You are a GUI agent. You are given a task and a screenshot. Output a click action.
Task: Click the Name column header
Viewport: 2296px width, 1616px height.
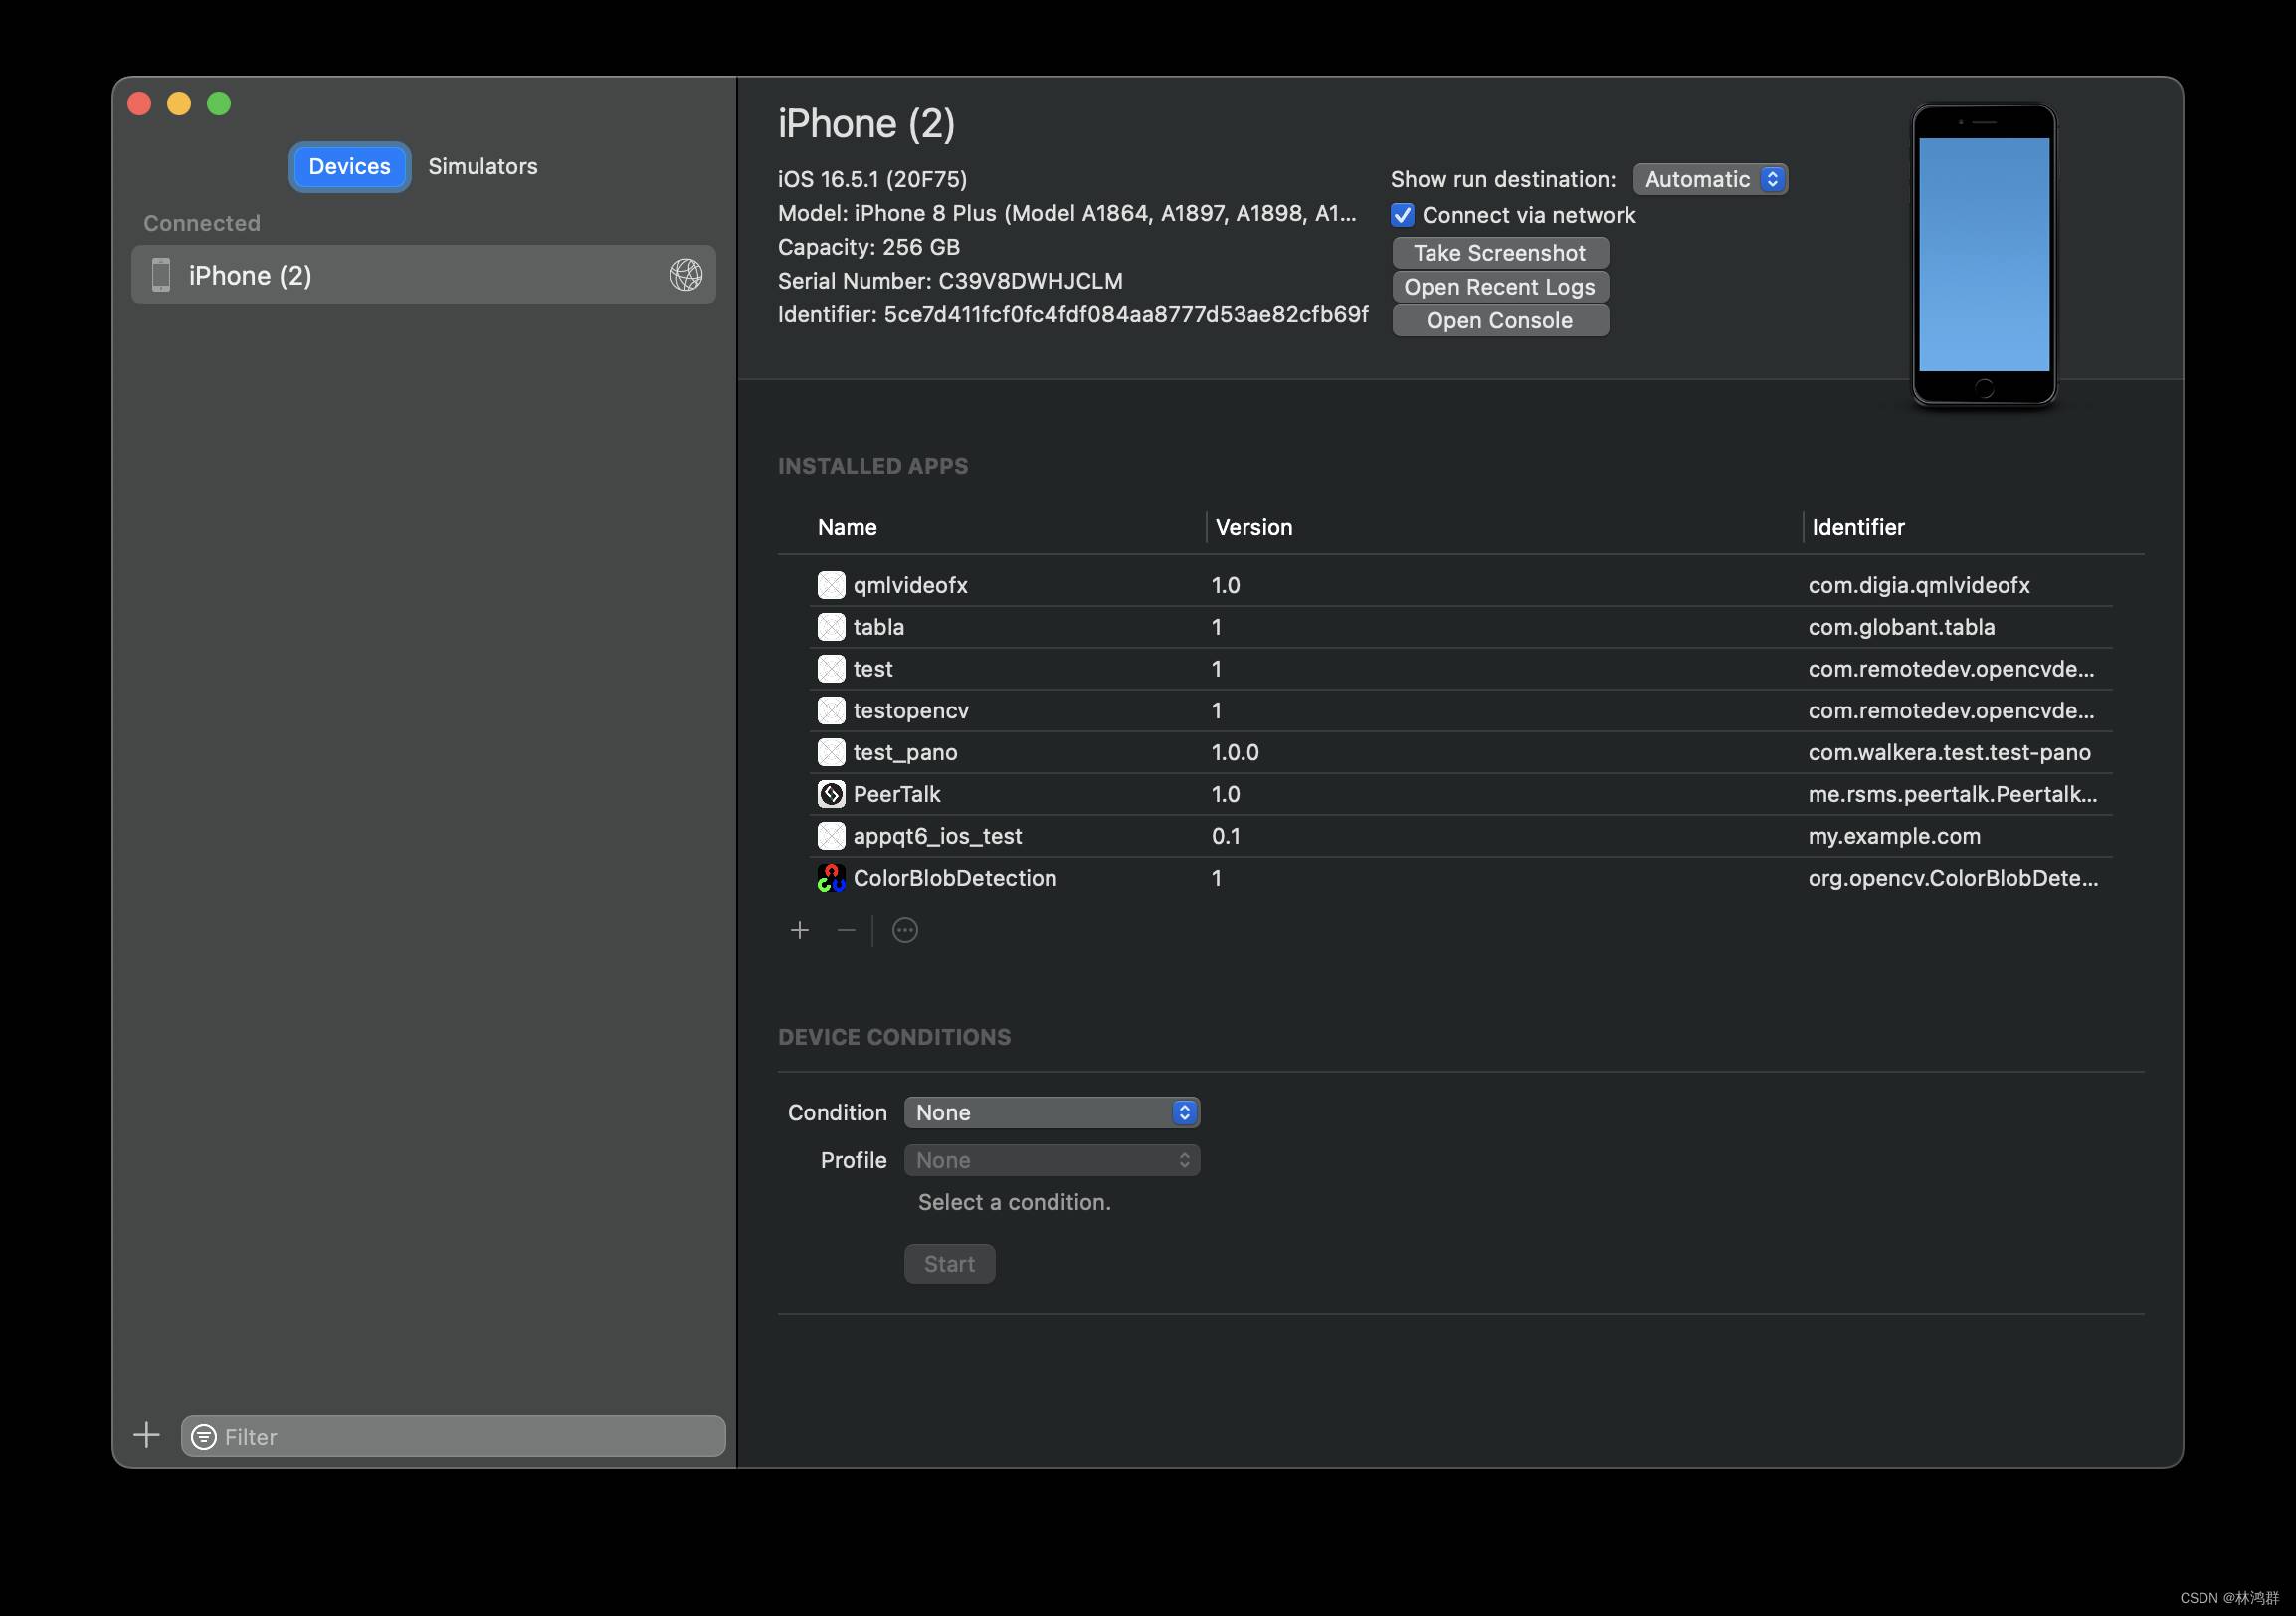pos(847,527)
